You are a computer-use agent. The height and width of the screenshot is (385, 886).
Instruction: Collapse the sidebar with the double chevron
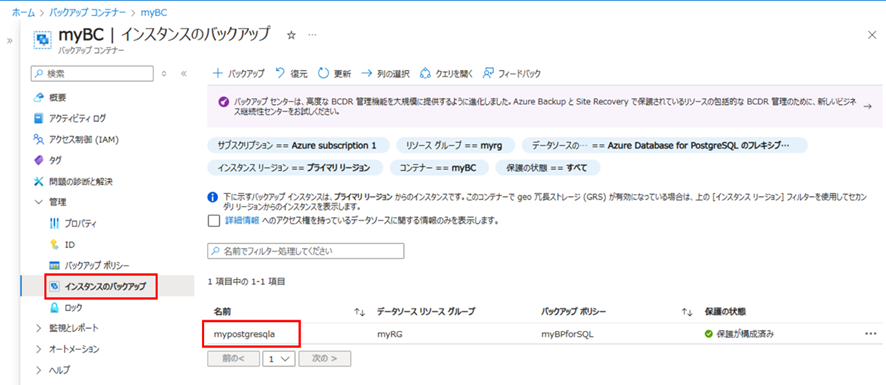pyautogui.click(x=183, y=73)
